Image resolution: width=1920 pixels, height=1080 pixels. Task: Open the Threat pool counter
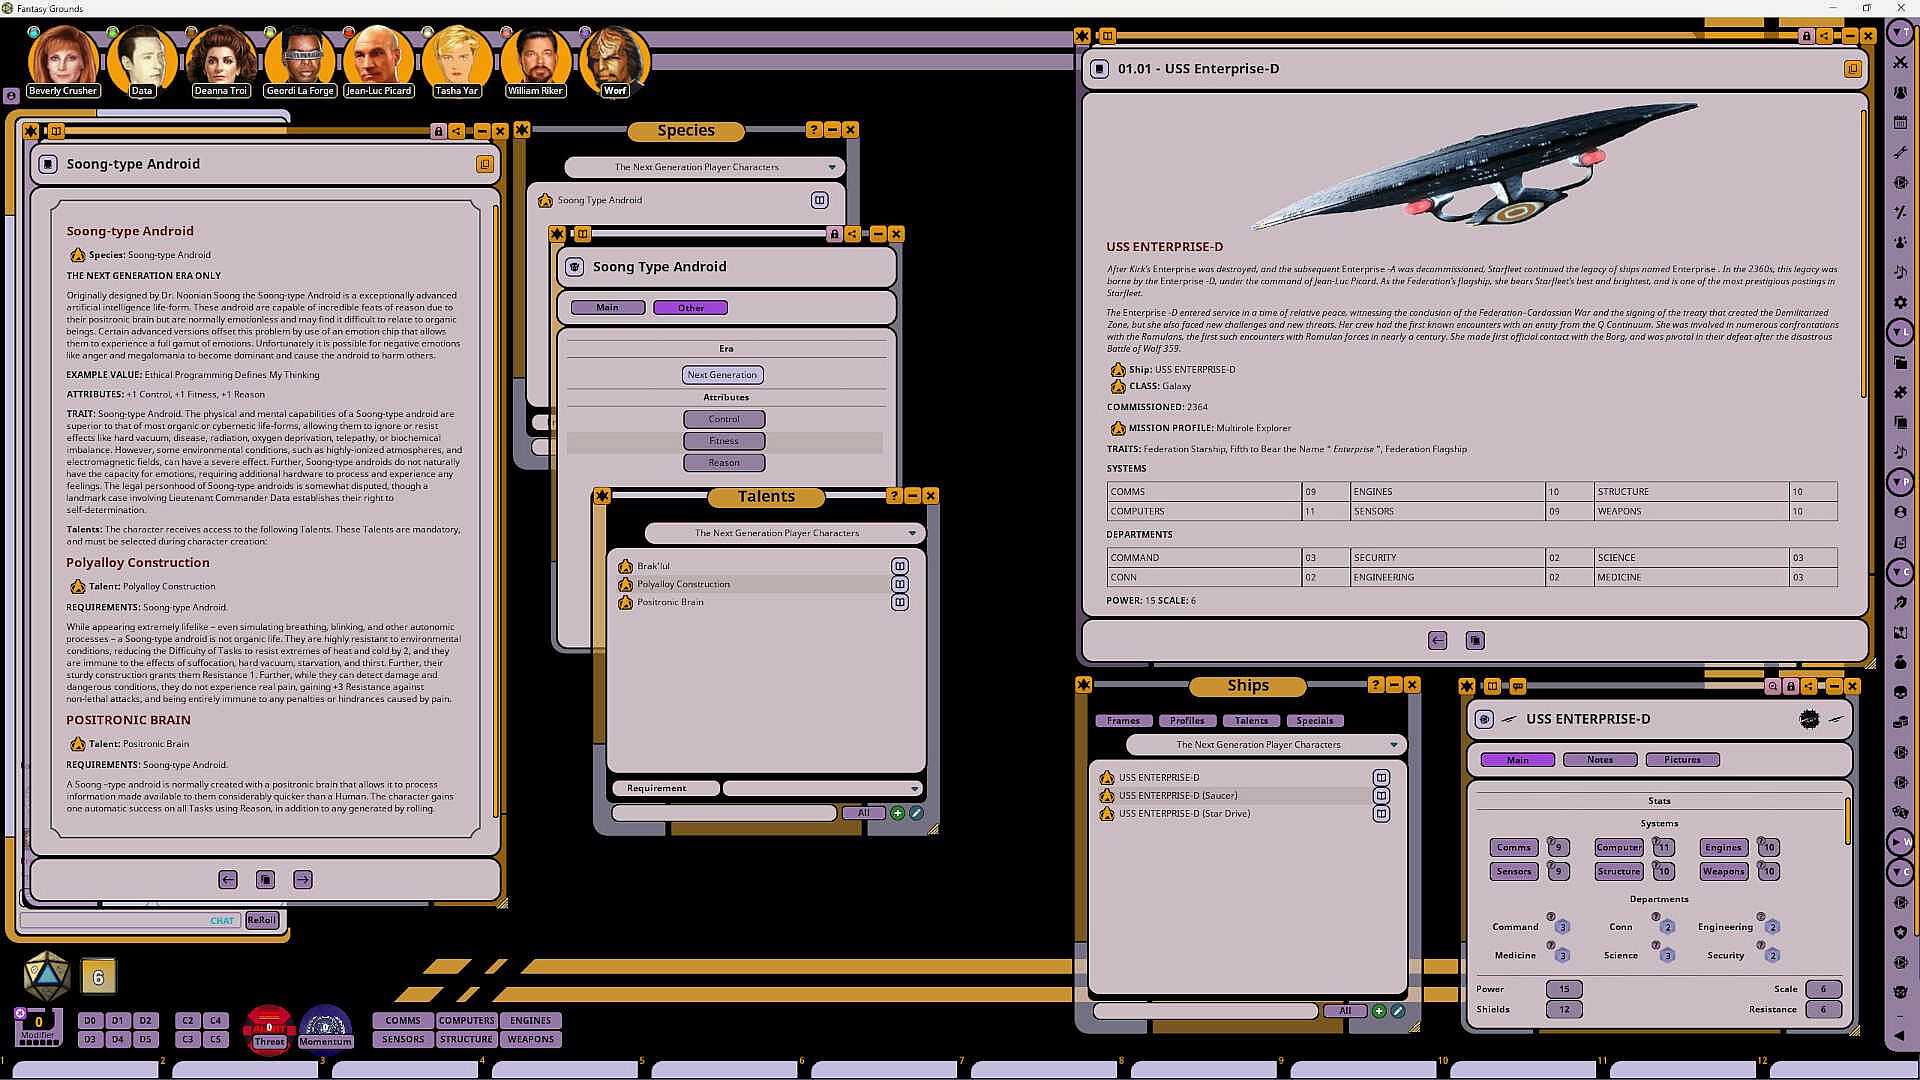tap(268, 1028)
